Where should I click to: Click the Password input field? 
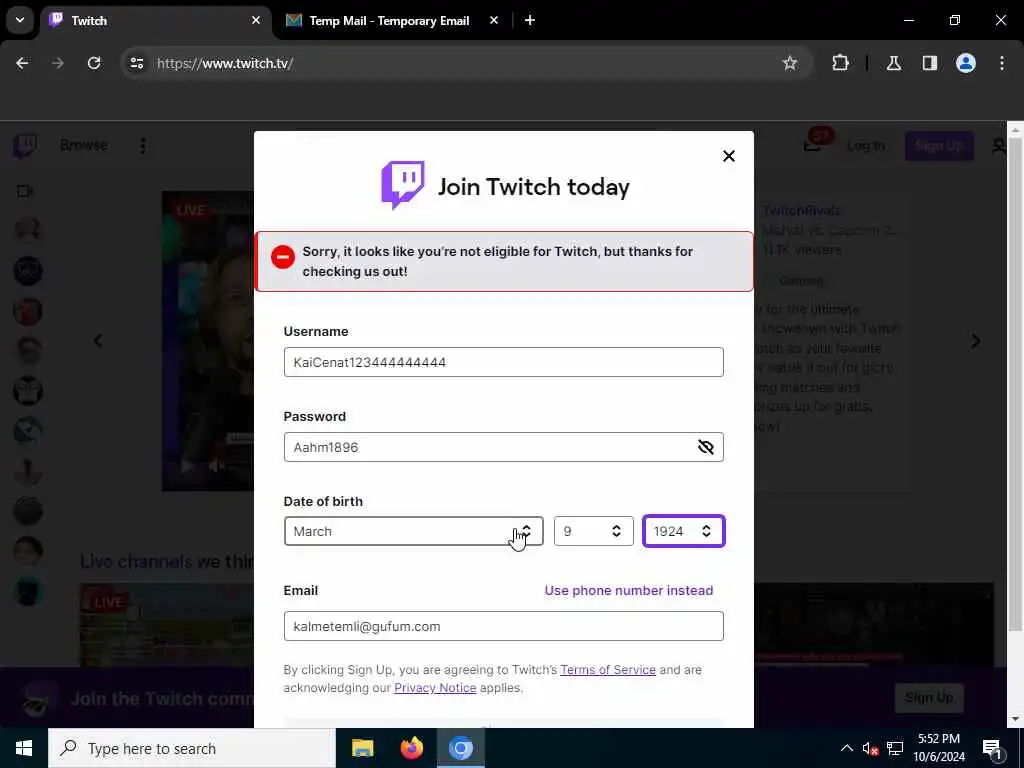(x=504, y=447)
